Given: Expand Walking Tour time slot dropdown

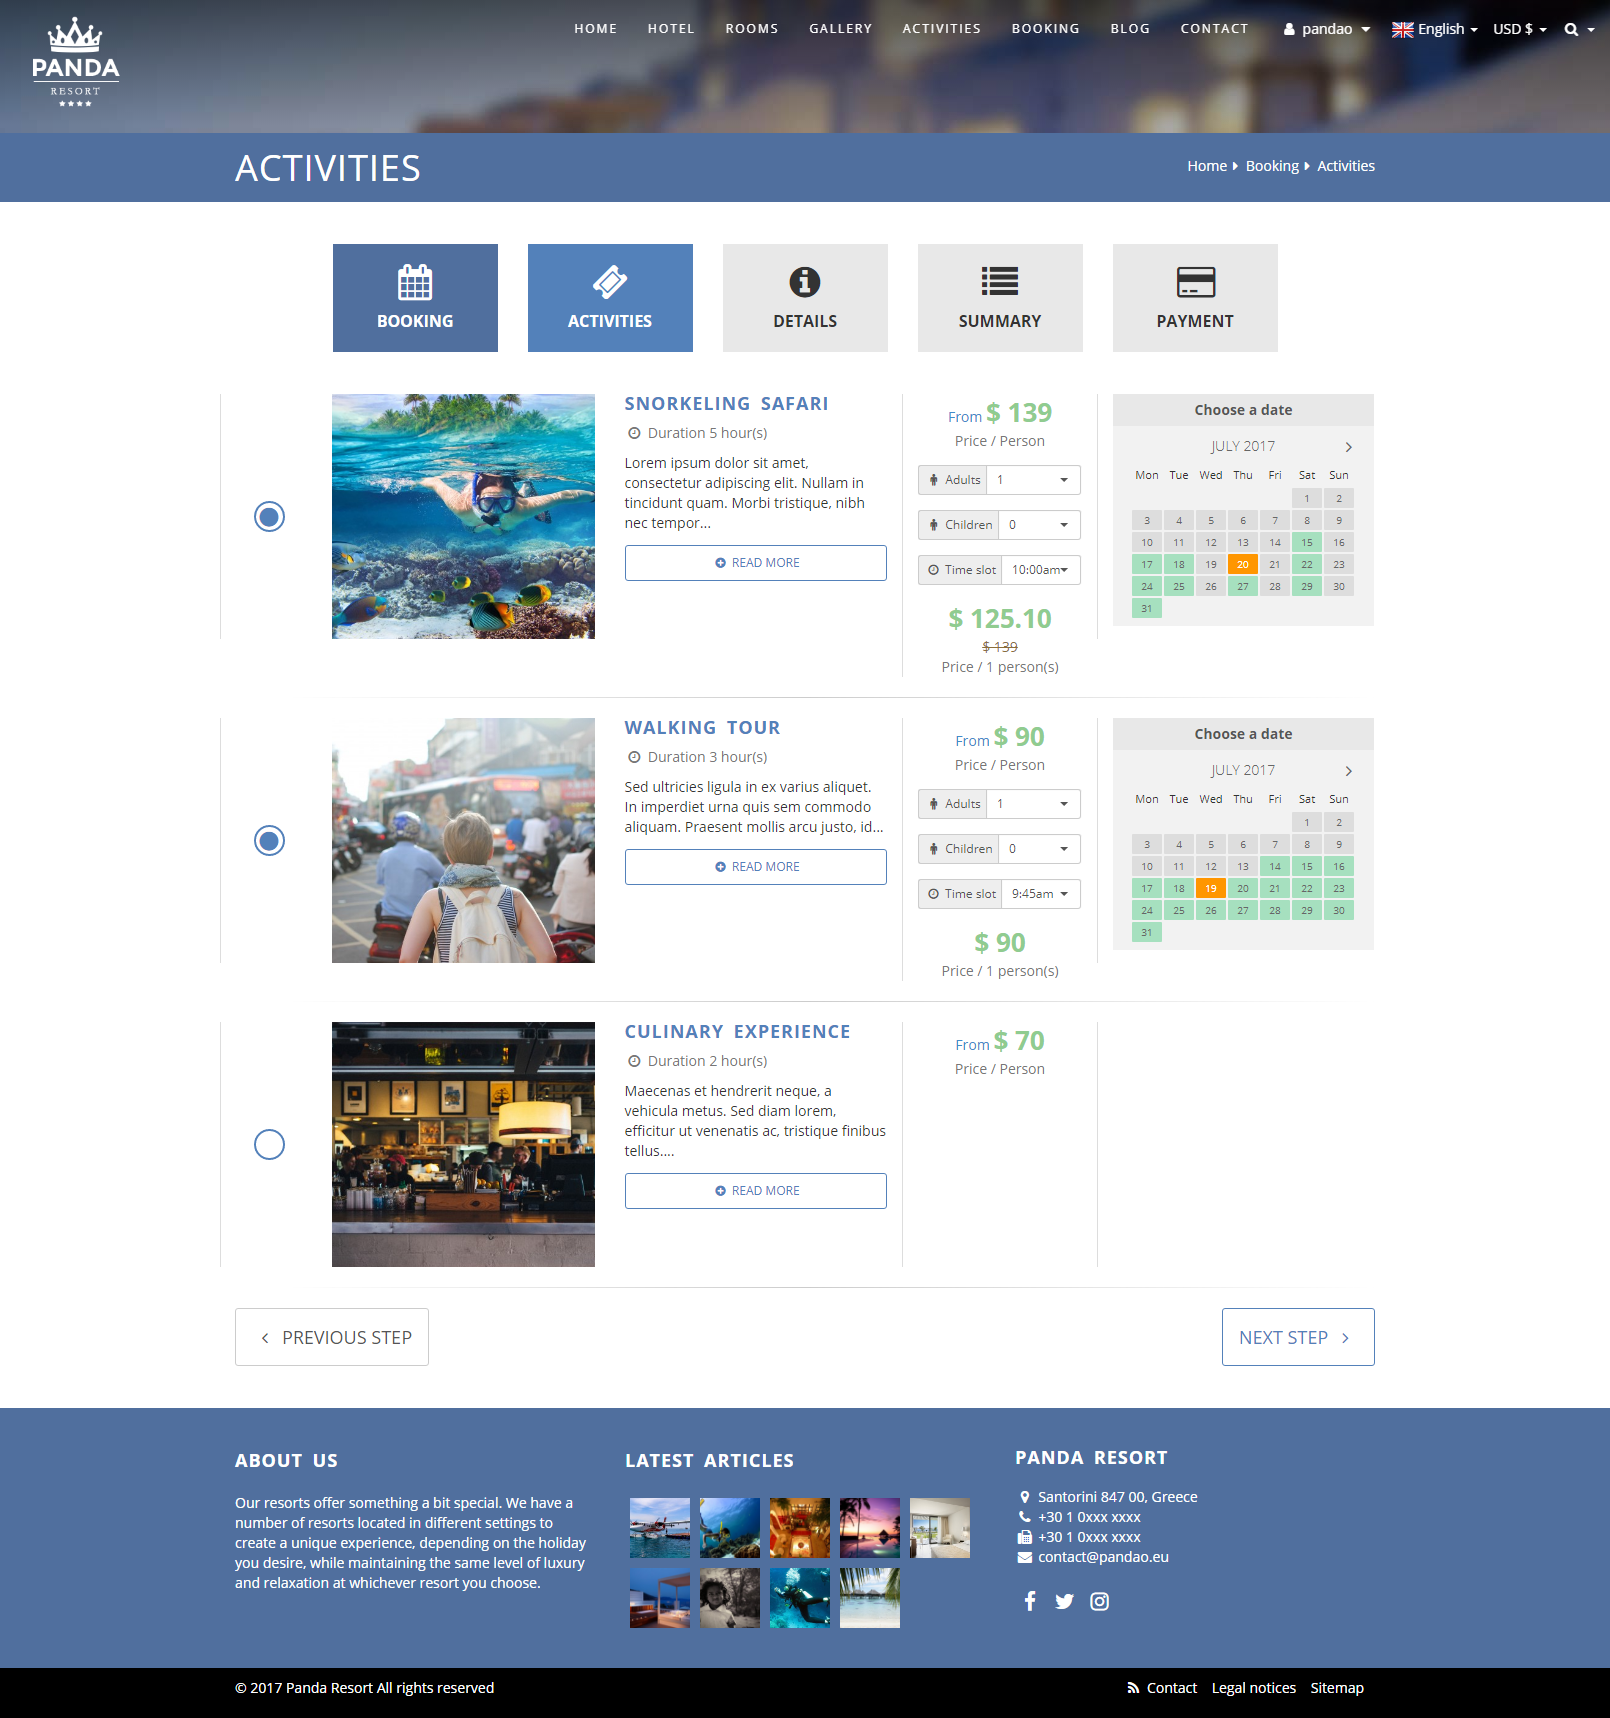Looking at the screenshot, I should coord(1040,894).
